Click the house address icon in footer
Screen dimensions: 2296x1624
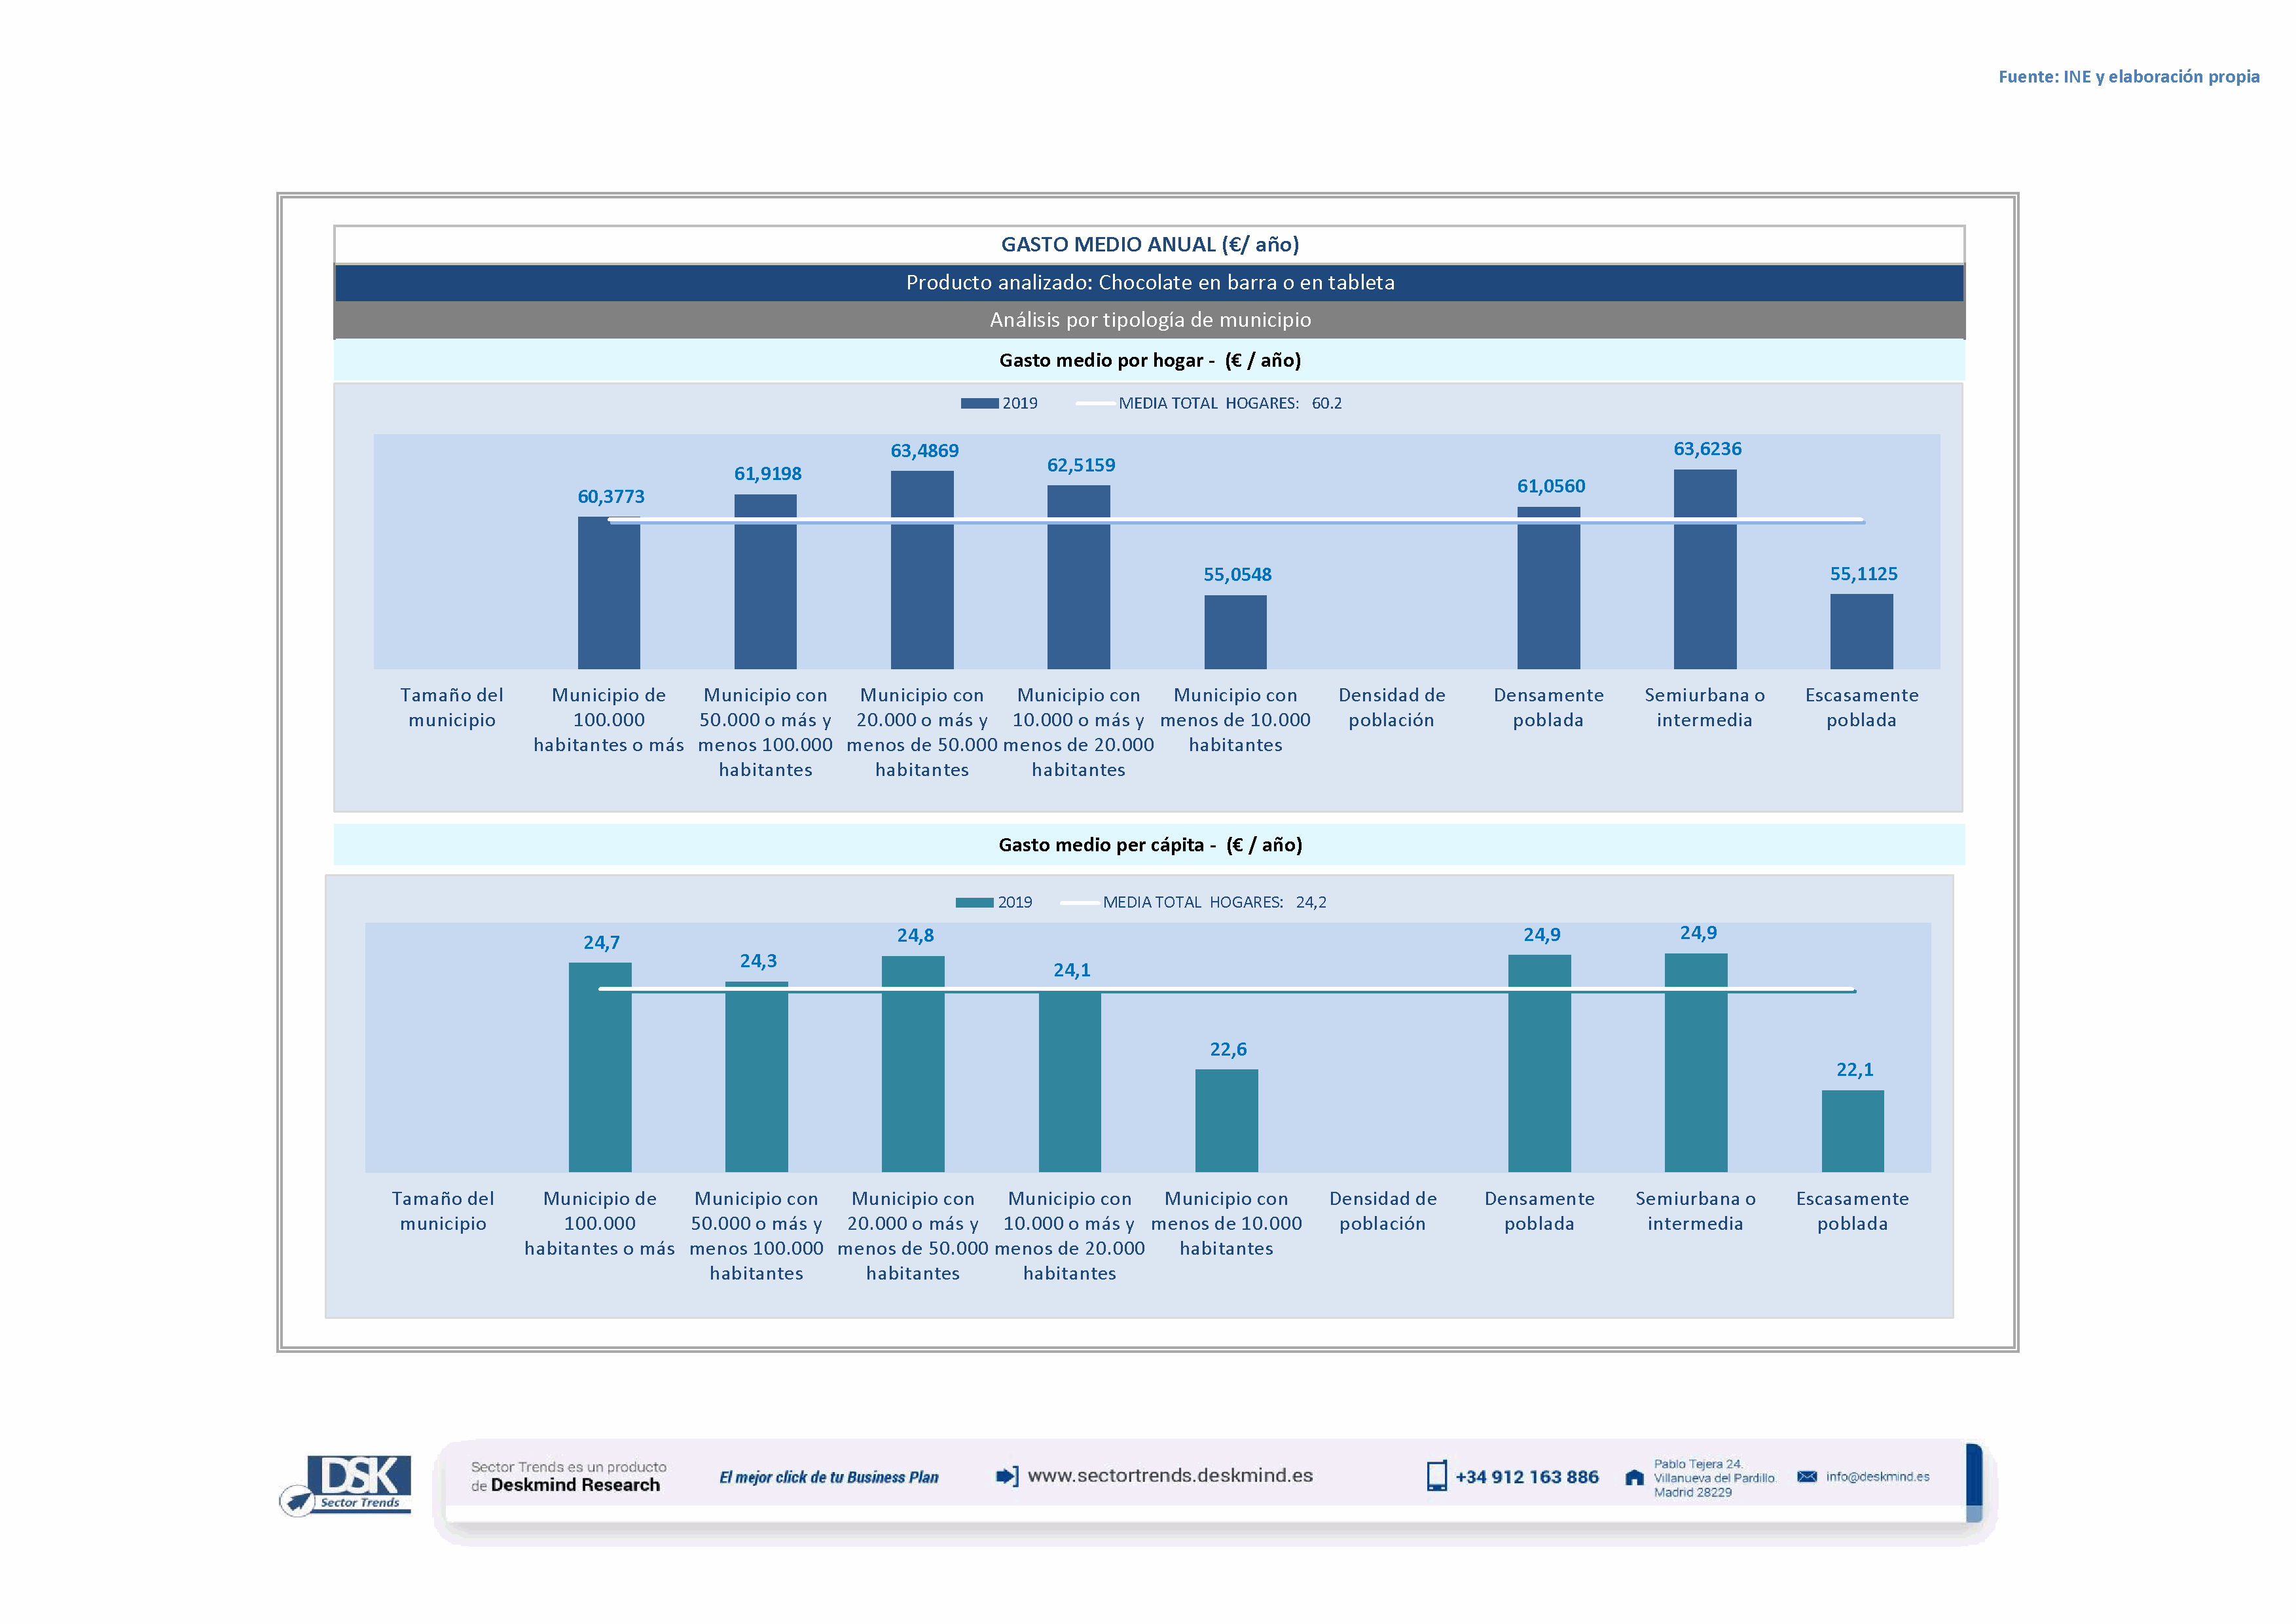tap(1634, 1478)
